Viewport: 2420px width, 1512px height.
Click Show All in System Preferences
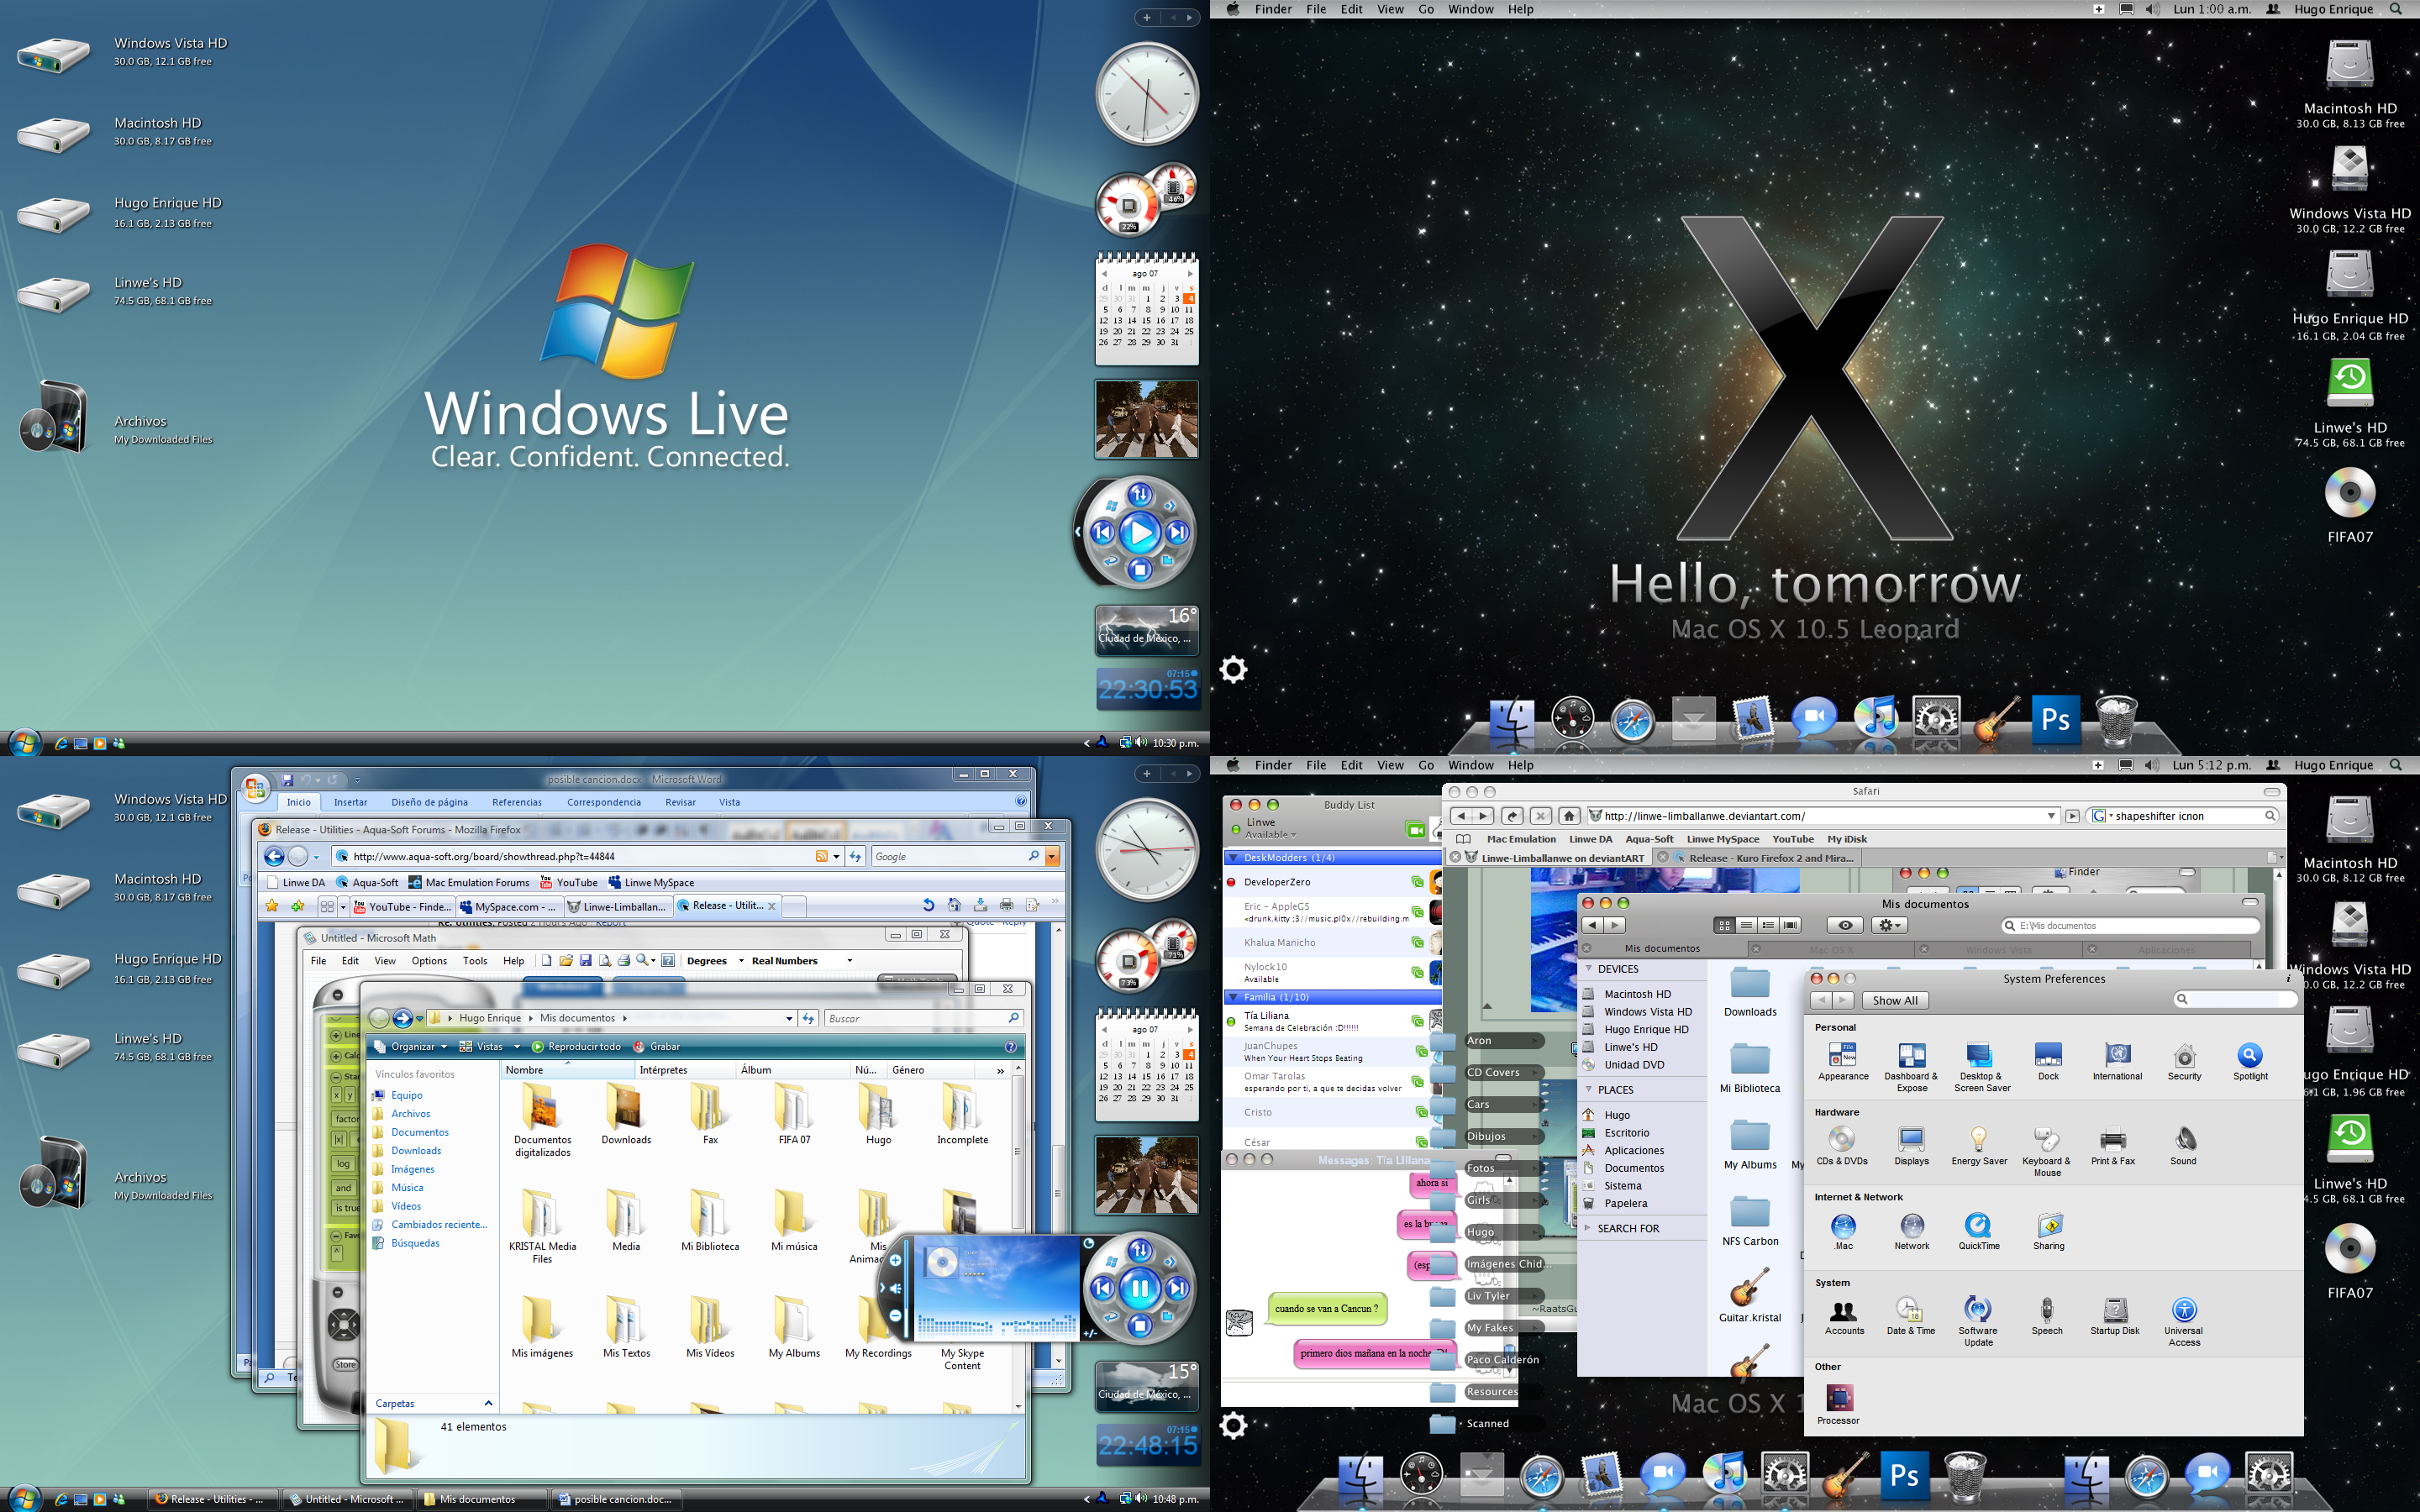(x=1895, y=1000)
